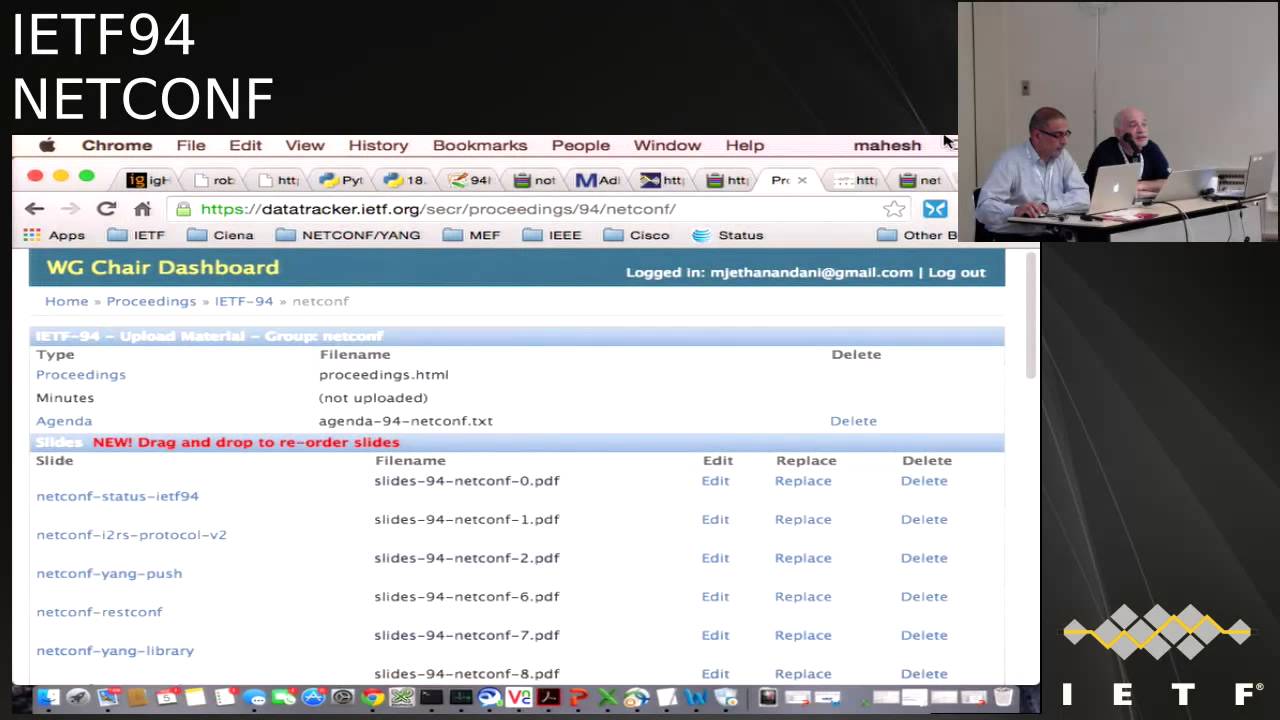This screenshot has height=720, width=1280.
Task: Click the page's vertical scrollbar thumb
Action: 1033,318
